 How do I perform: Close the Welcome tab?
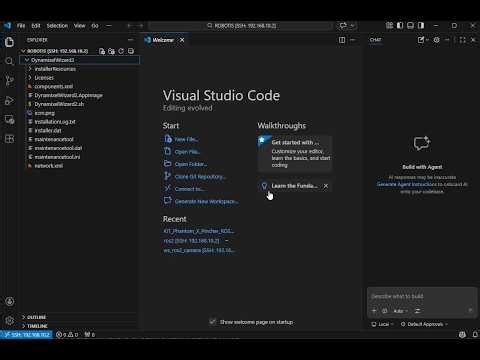[182, 40]
